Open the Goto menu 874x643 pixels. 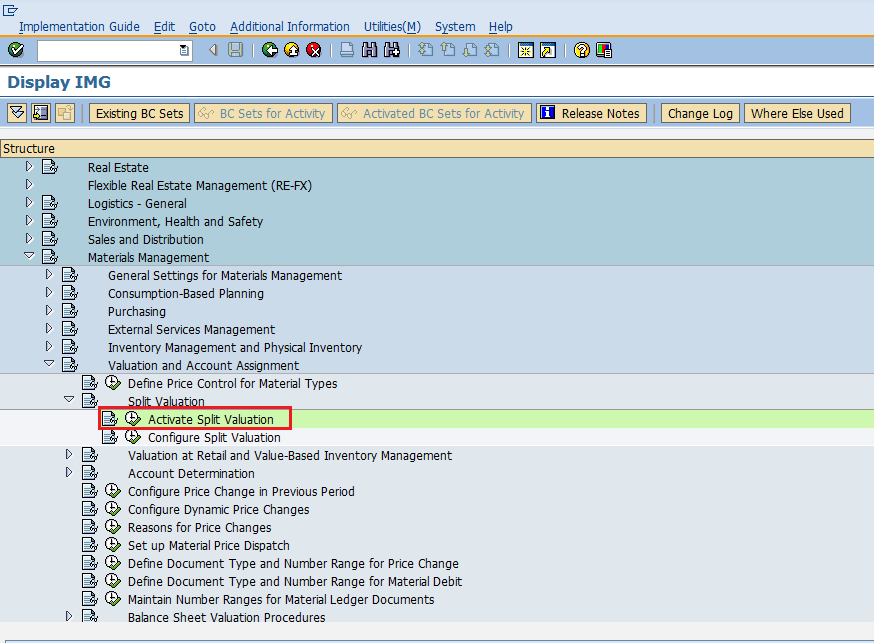202,27
